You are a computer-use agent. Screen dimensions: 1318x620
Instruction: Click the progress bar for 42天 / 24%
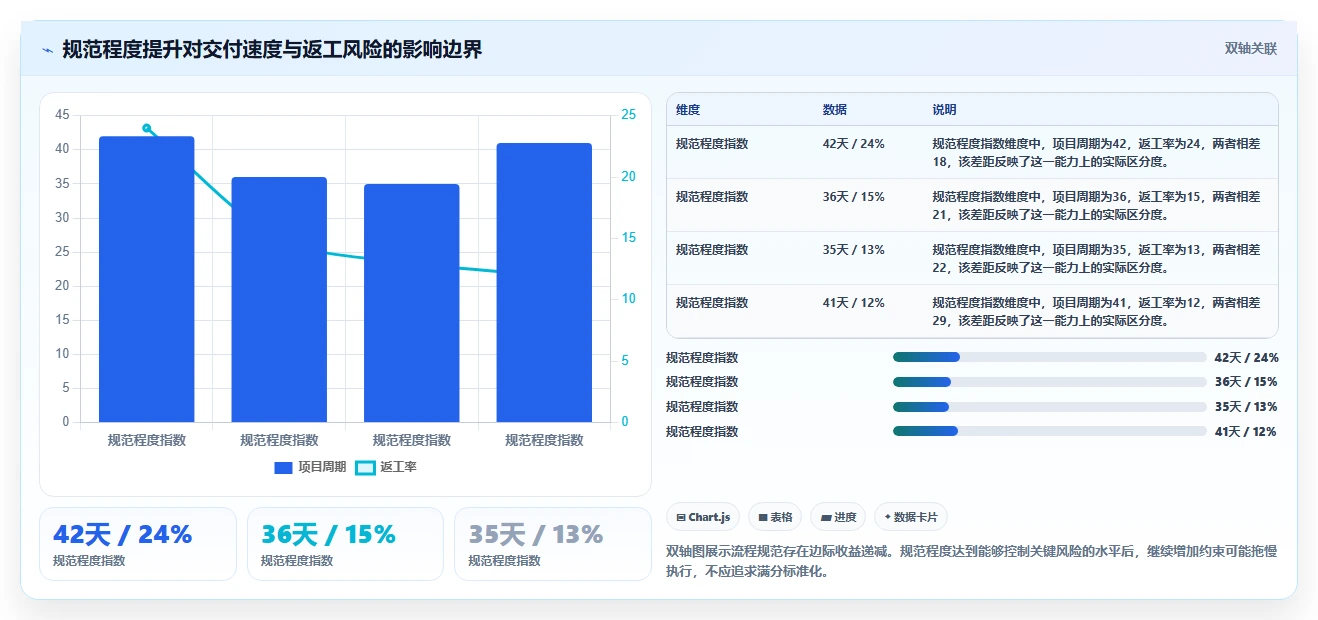pyautogui.click(x=1050, y=357)
